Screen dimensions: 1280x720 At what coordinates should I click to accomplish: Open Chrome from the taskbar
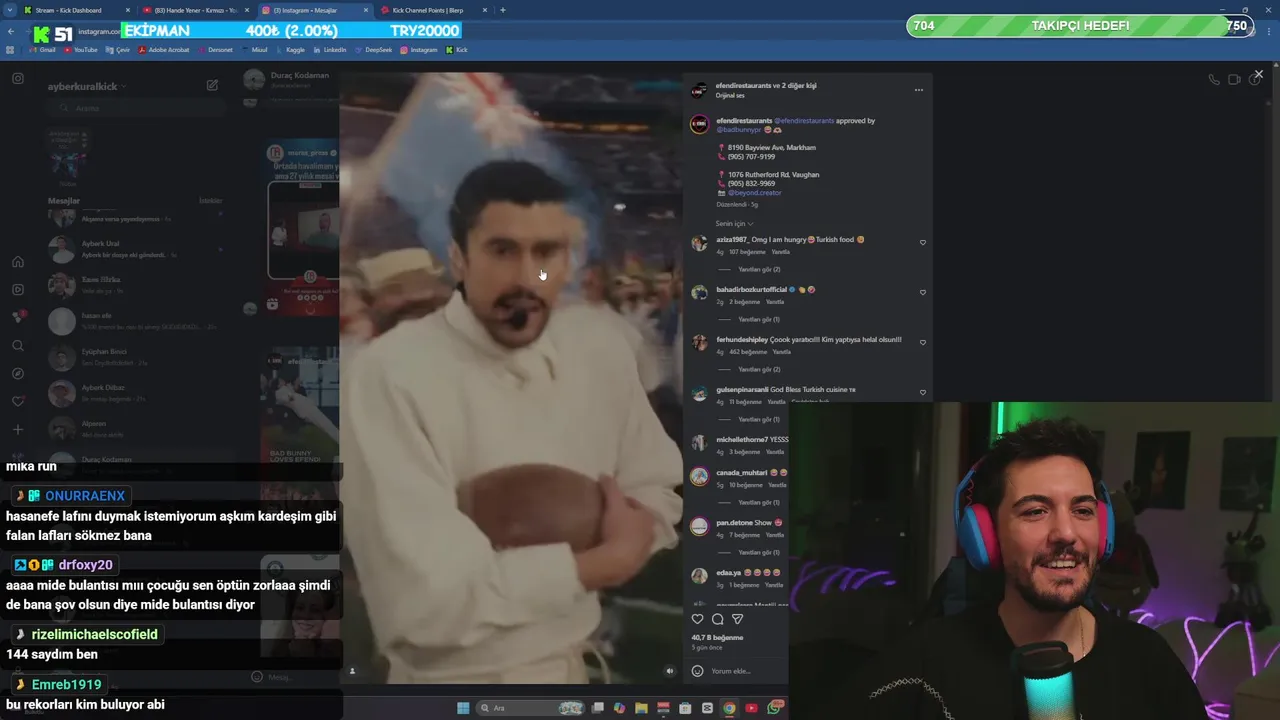tap(729, 708)
